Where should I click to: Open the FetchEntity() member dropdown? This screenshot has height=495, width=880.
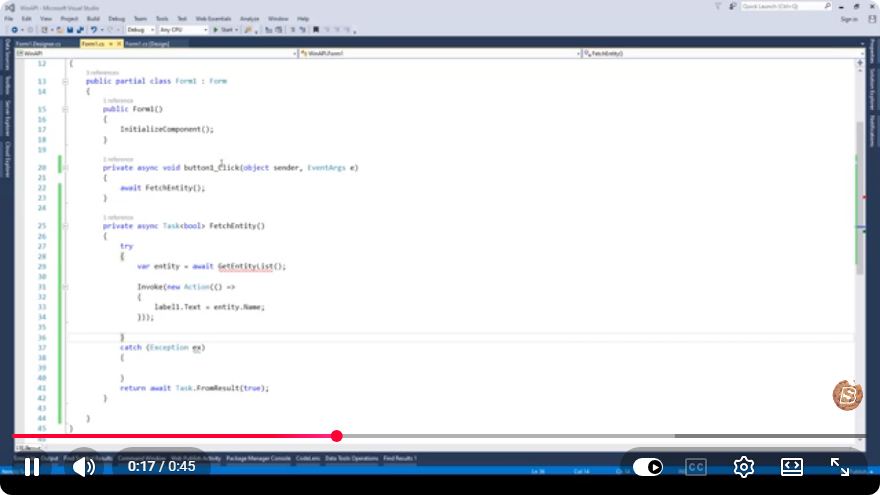[x=723, y=53]
